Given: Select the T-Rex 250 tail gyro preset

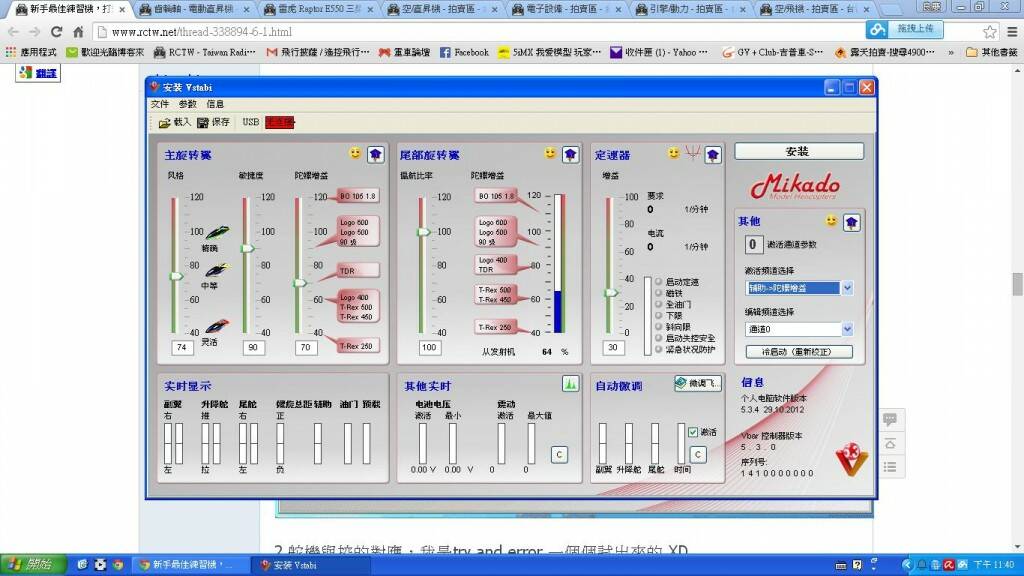Looking at the screenshot, I should (x=495, y=328).
